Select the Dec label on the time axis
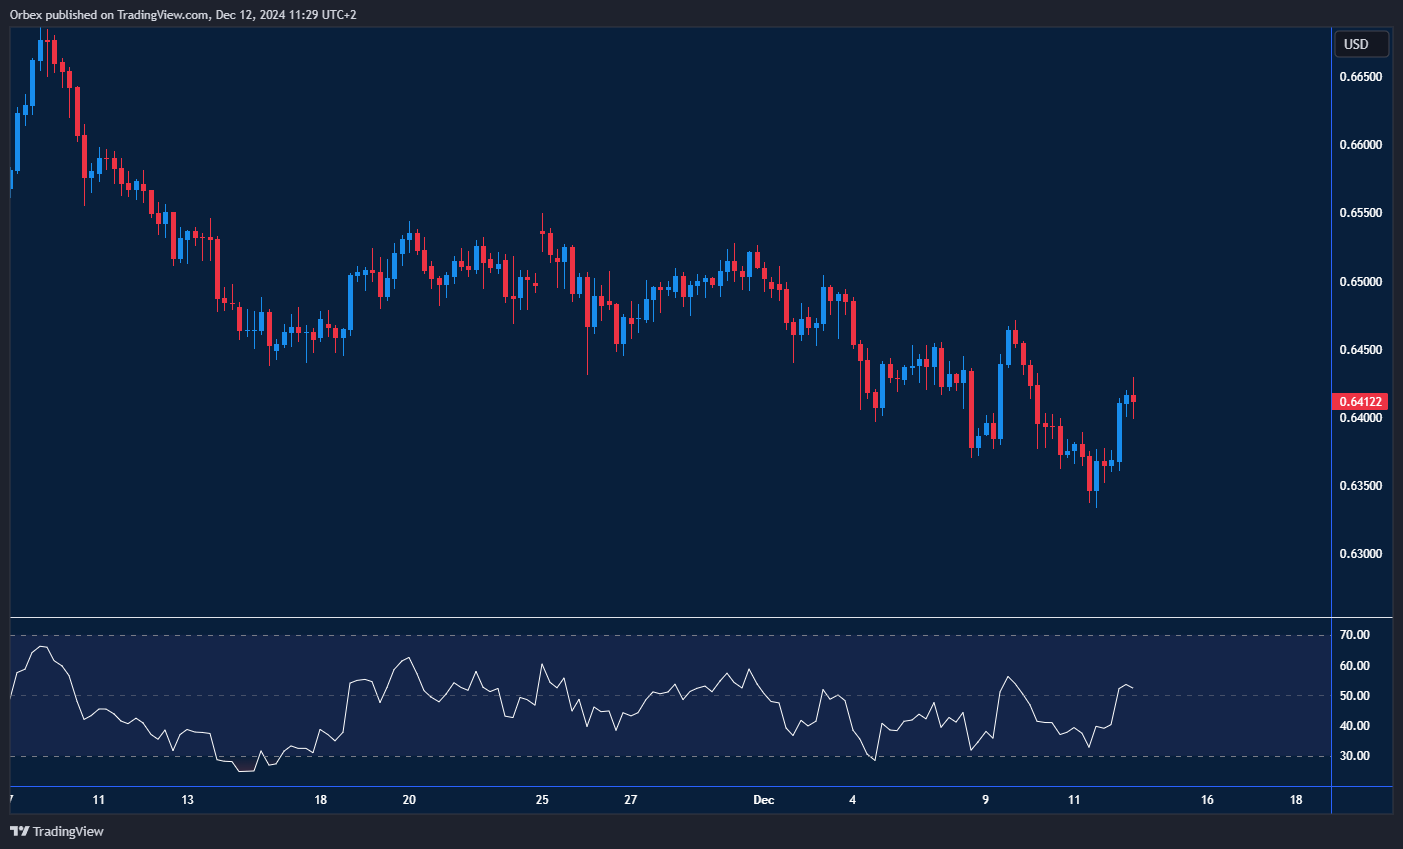The width and height of the screenshot is (1403, 849). pyautogui.click(x=763, y=800)
